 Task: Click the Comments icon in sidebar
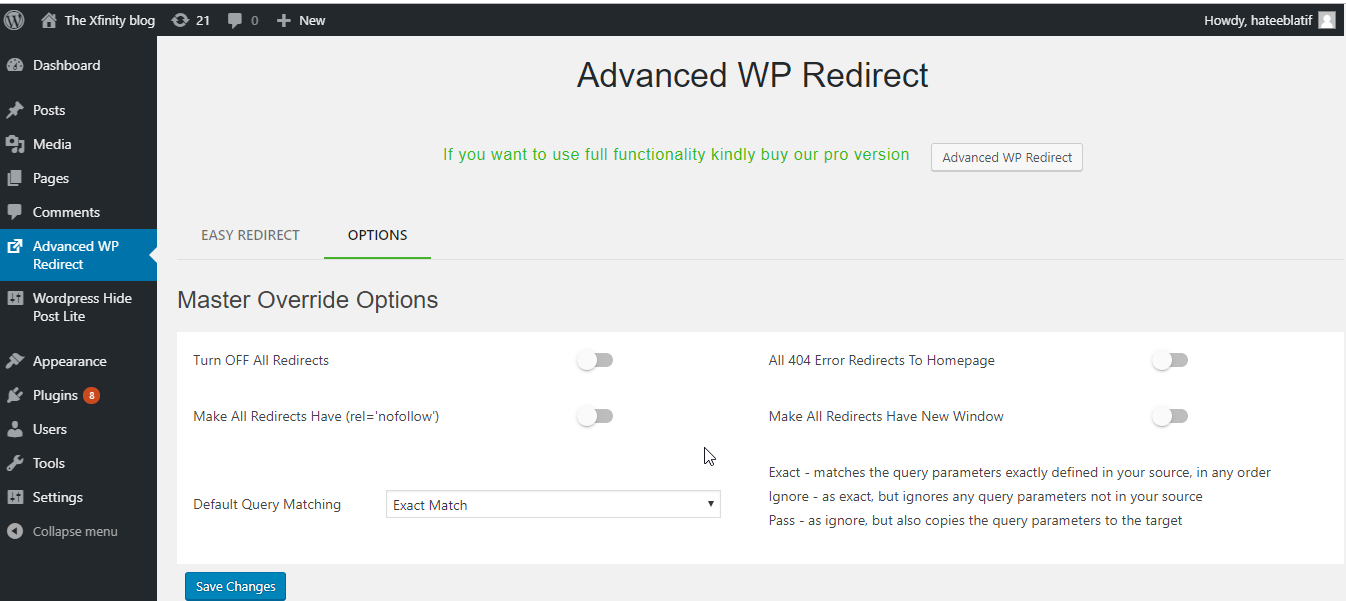(15, 212)
